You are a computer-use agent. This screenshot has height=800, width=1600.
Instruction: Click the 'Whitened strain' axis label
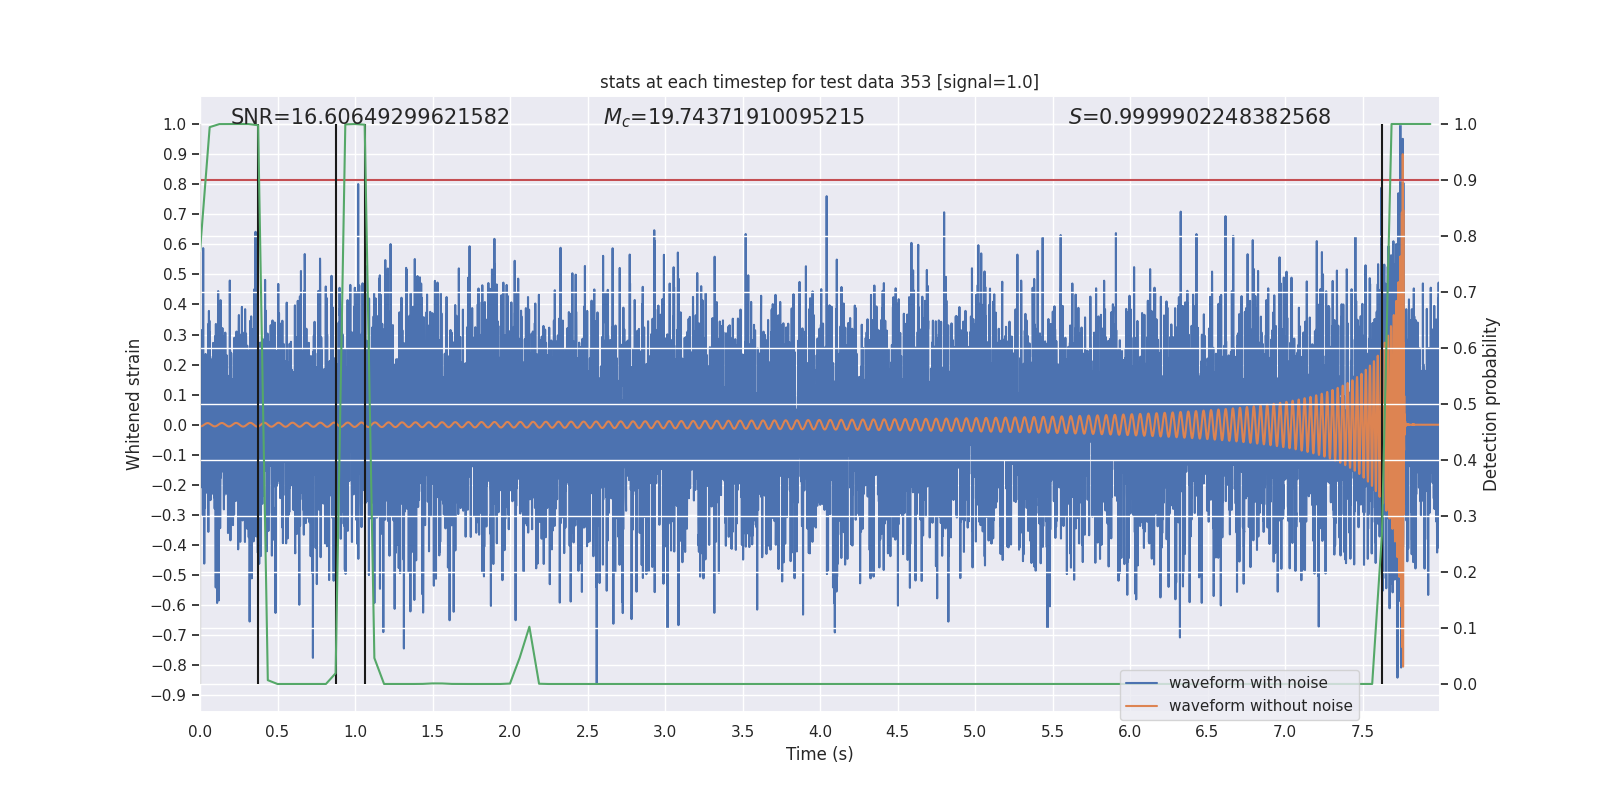(134, 404)
